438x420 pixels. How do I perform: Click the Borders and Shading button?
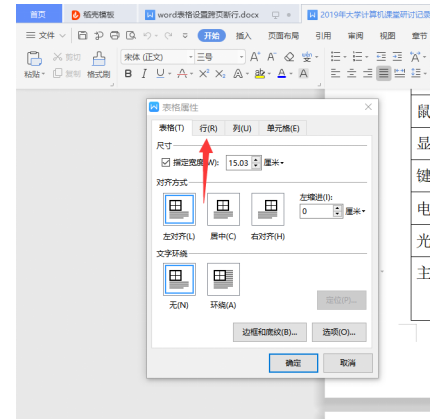click(x=270, y=332)
